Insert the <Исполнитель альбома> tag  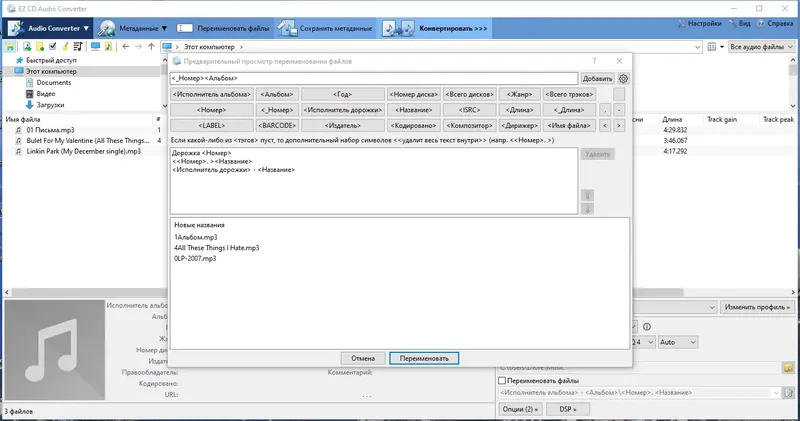[x=212, y=94]
